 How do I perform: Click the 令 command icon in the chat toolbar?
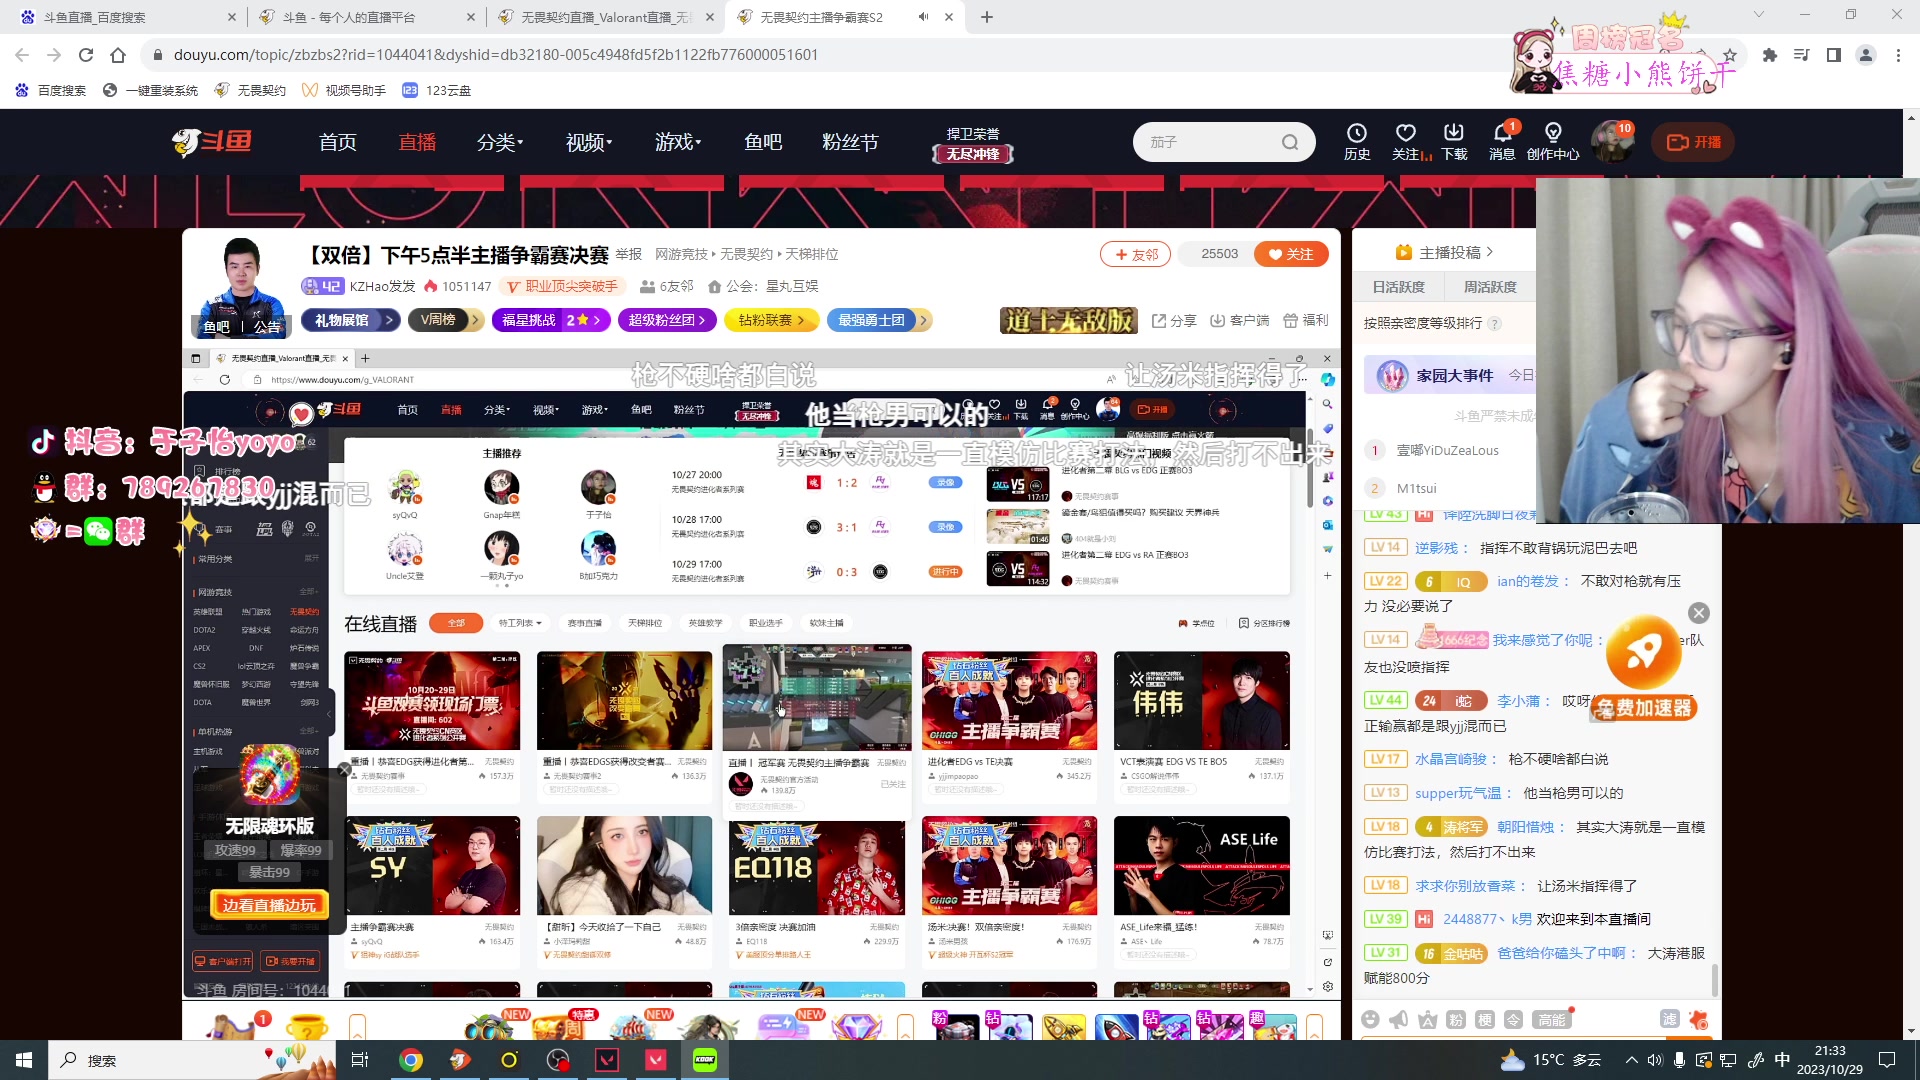[x=1513, y=1019]
